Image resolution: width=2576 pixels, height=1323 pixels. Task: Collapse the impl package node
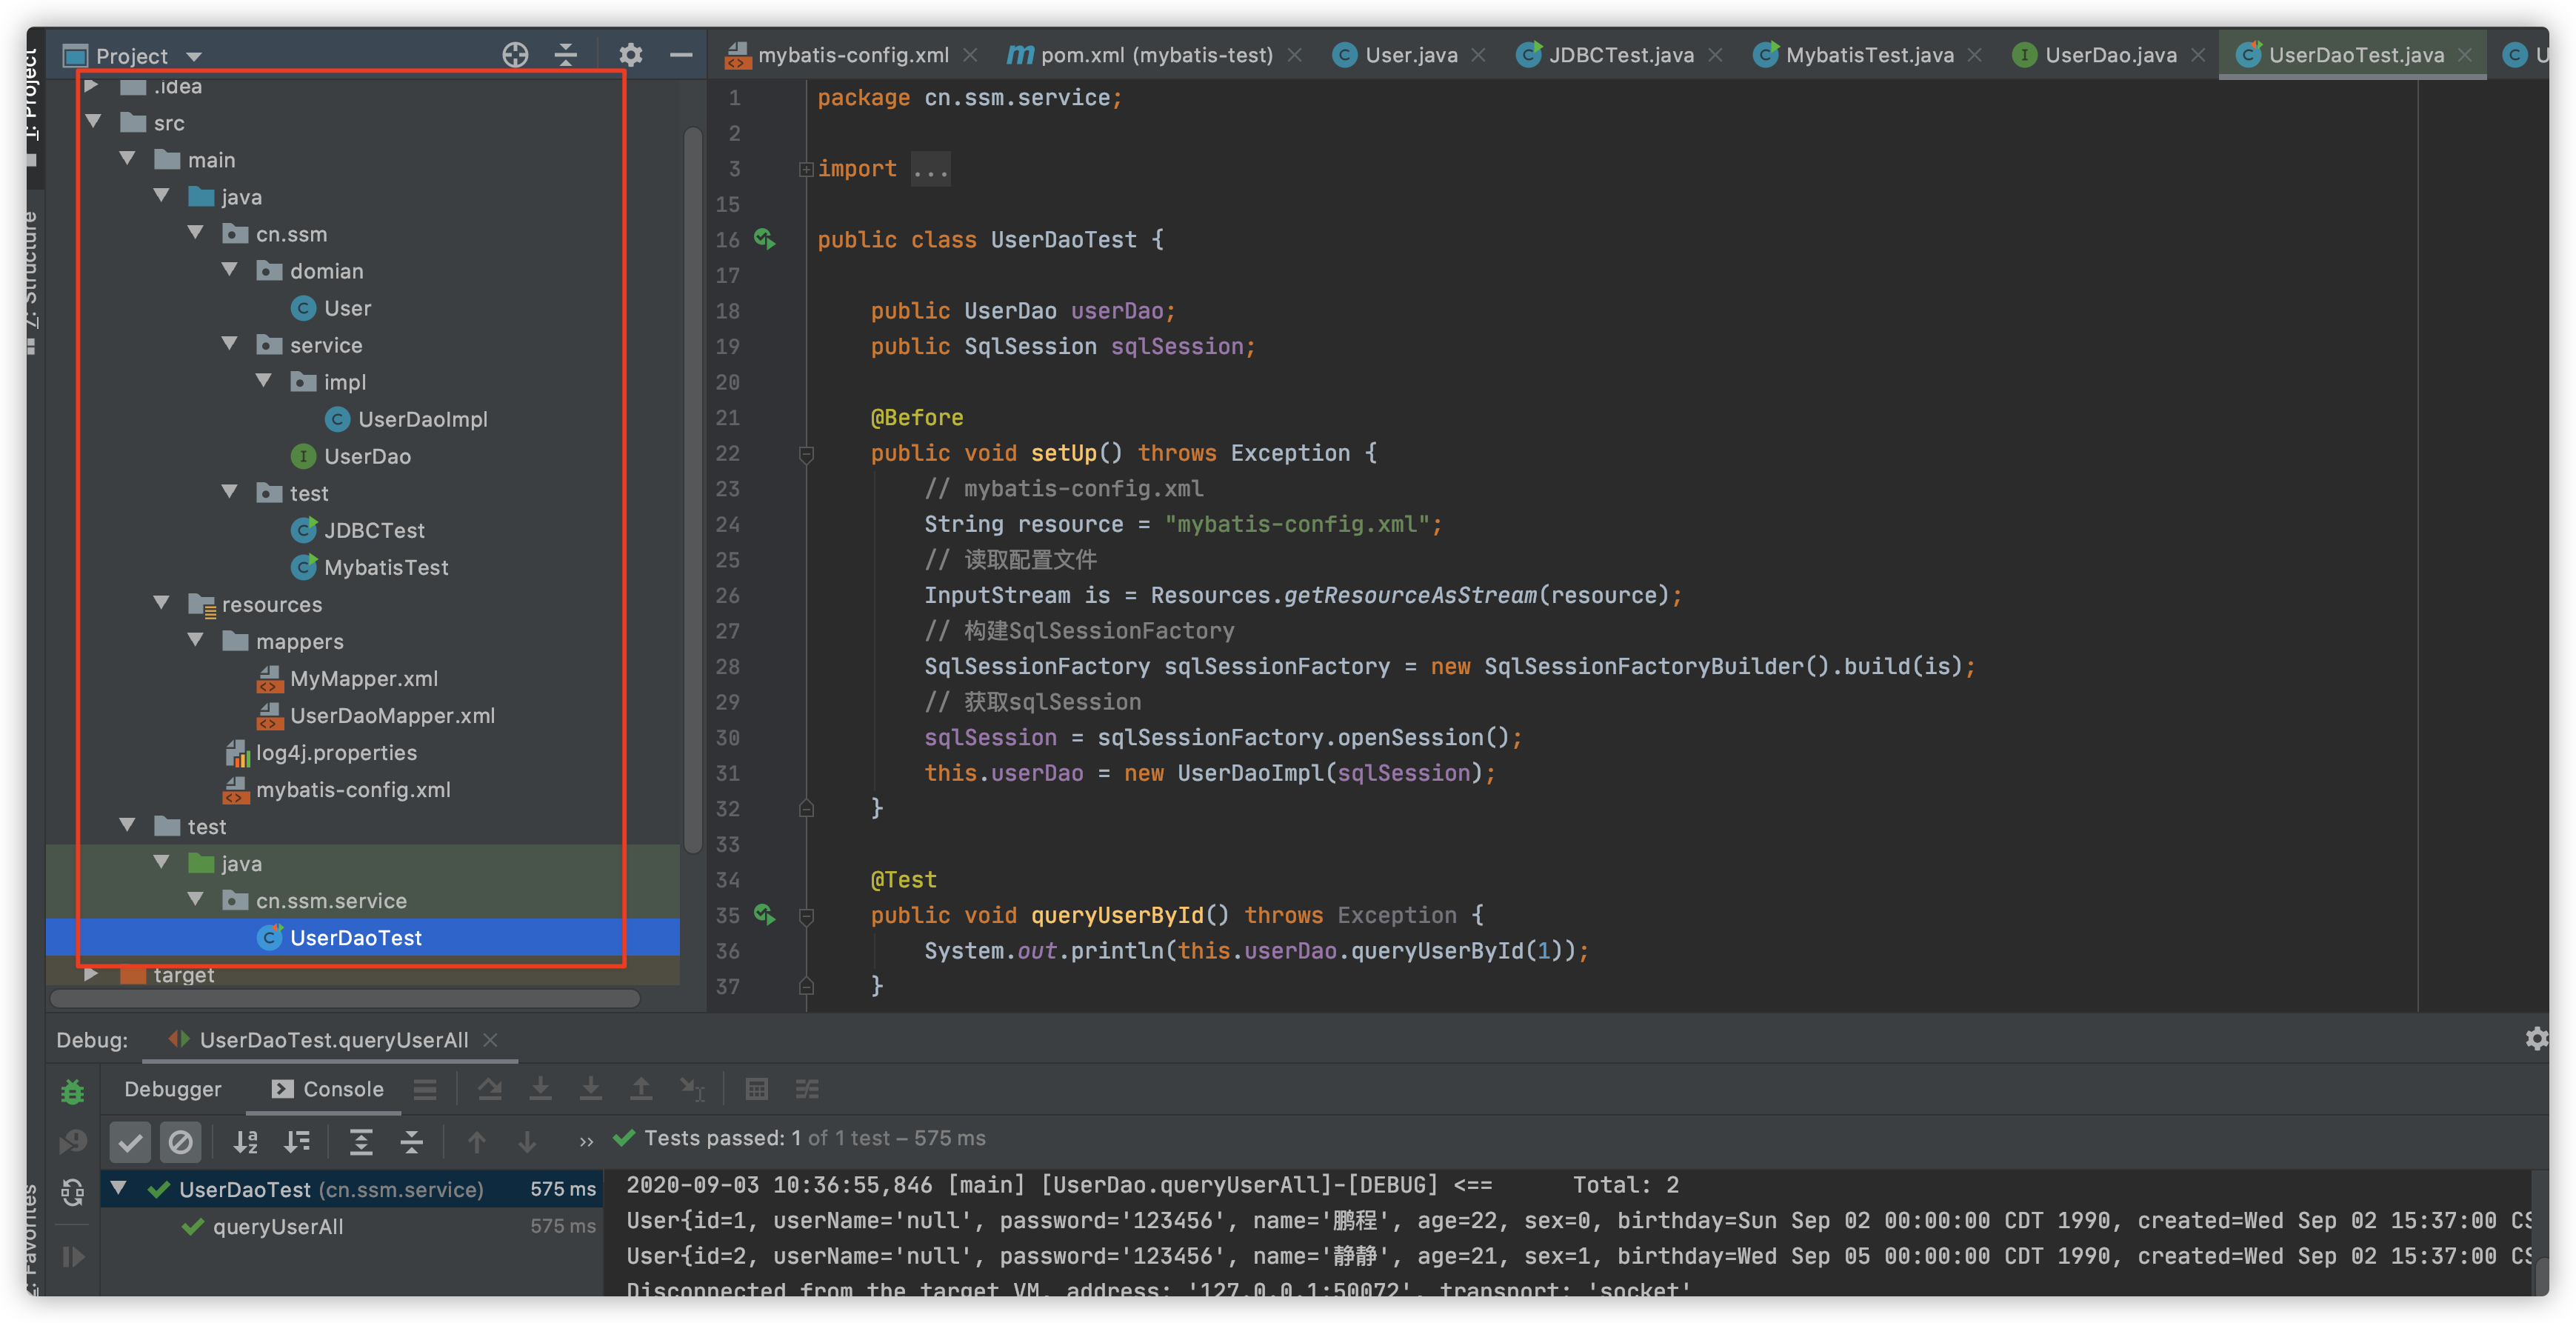264,381
